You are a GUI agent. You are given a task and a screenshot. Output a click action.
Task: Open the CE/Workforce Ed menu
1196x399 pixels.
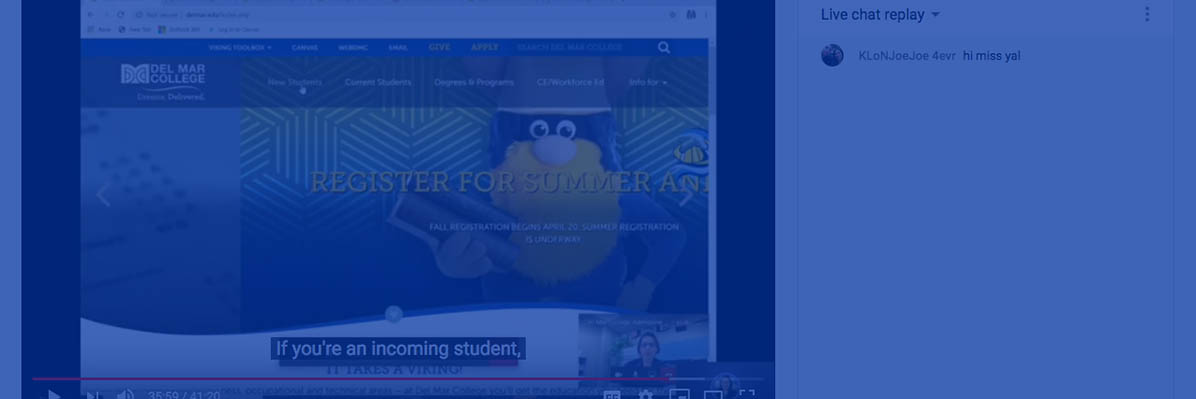pyautogui.click(x=570, y=82)
